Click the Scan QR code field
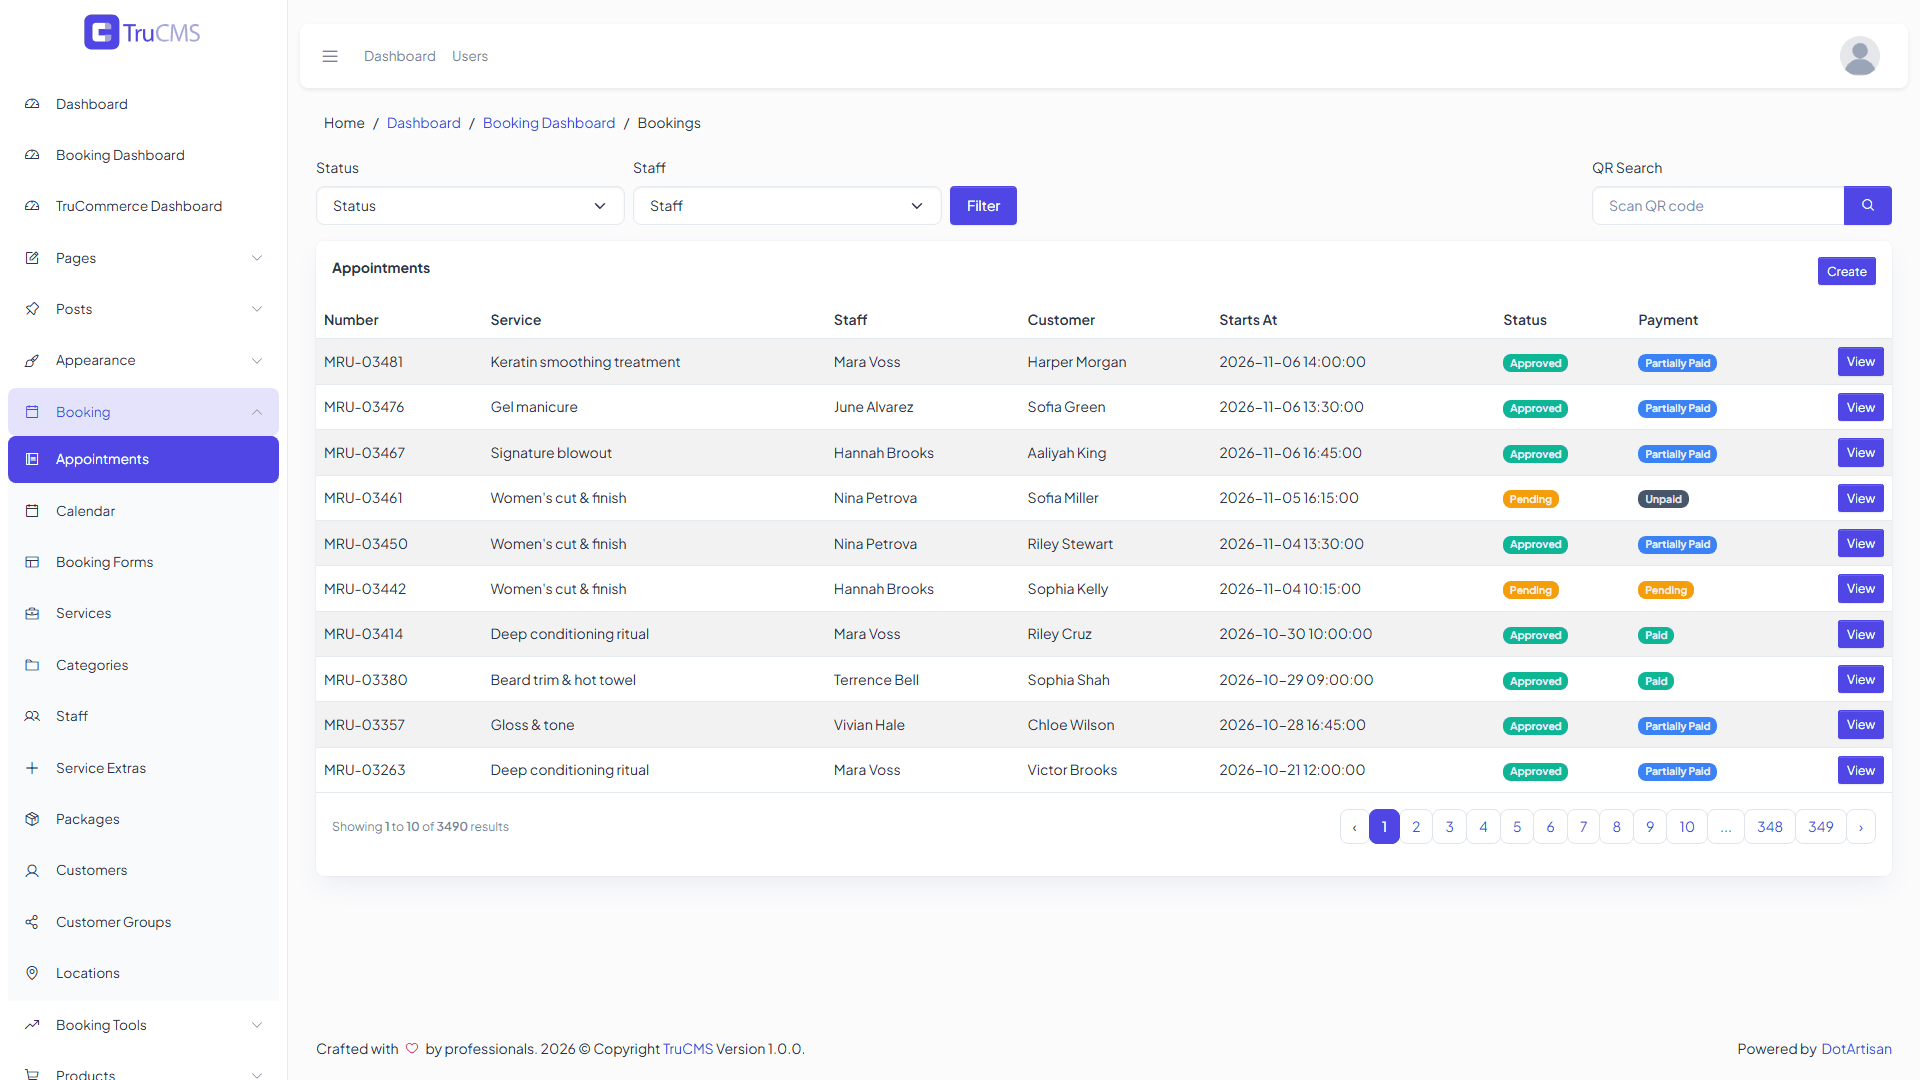The height and width of the screenshot is (1080, 1920). pyautogui.click(x=1717, y=206)
